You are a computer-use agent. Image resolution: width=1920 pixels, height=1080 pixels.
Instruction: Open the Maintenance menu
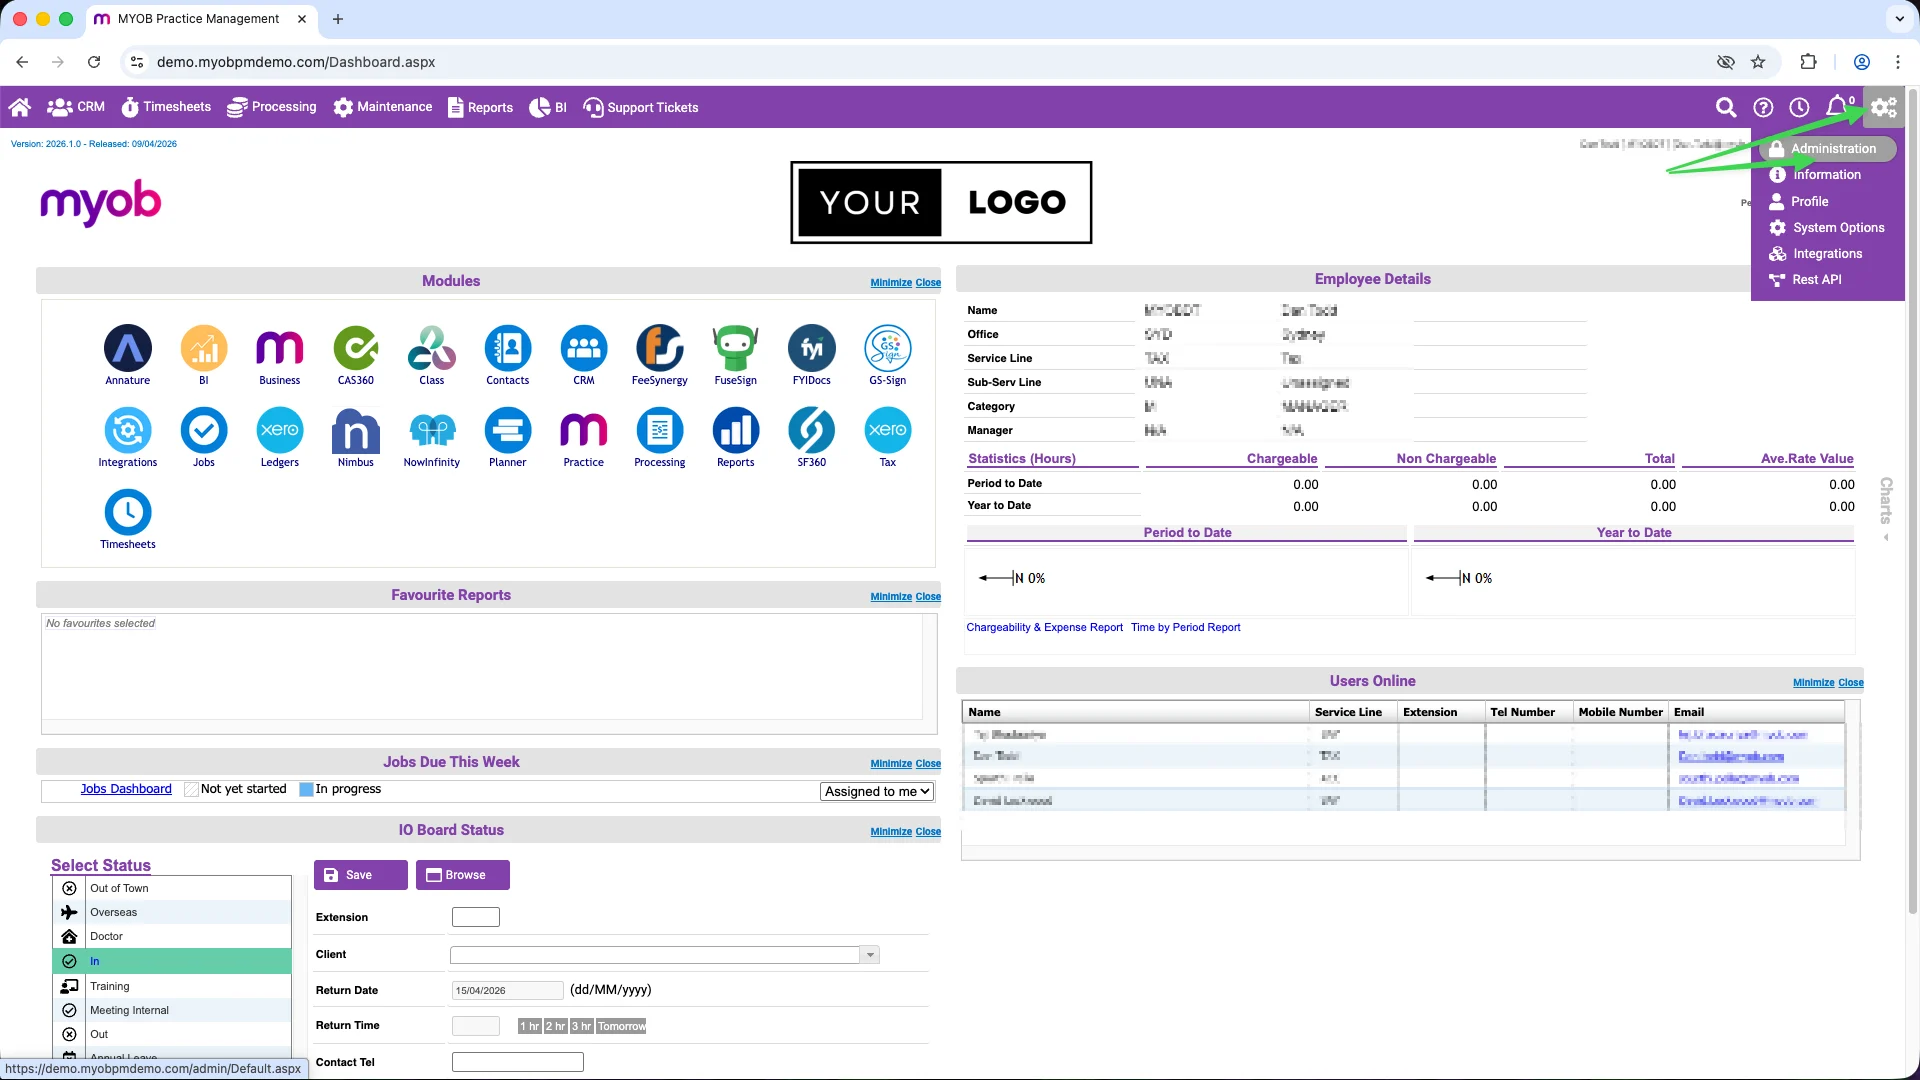[383, 107]
